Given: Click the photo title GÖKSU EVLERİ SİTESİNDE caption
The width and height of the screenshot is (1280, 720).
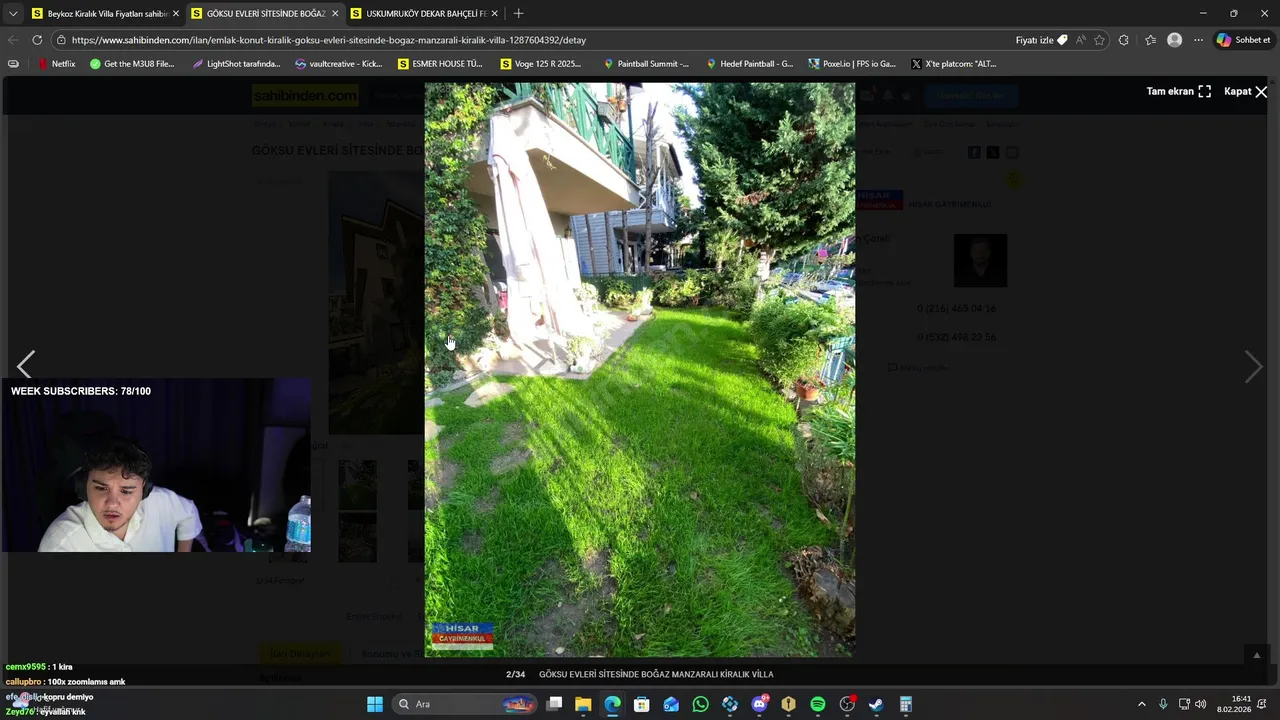Looking at the screenshot, I should (x=656, y=674).
